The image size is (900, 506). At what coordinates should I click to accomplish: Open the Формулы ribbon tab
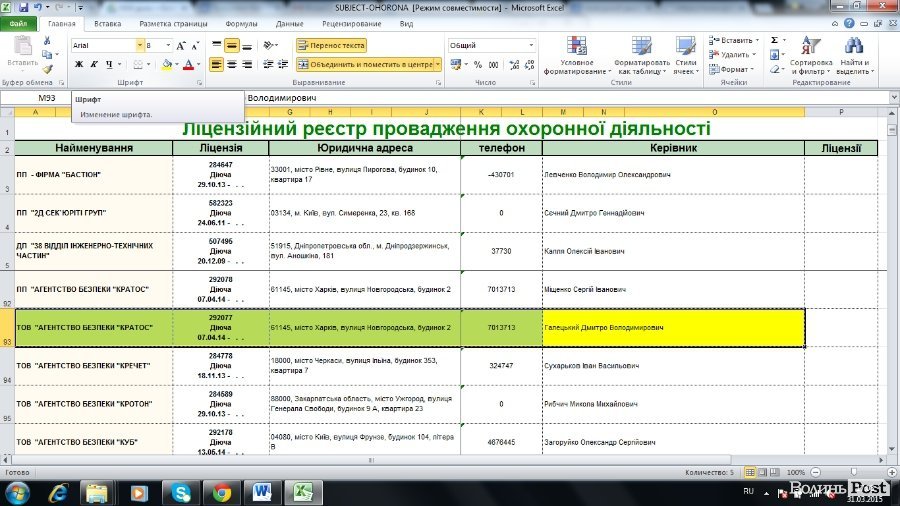[241, 23]
